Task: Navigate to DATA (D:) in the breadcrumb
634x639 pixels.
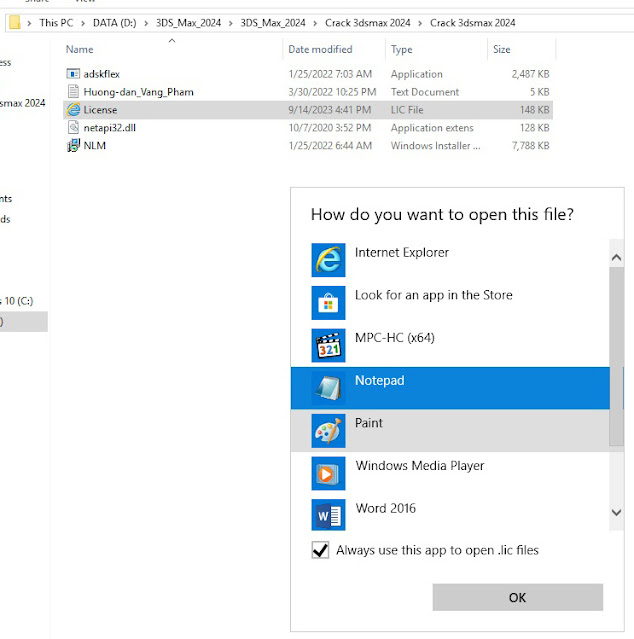Action: [x=114, y=23]
